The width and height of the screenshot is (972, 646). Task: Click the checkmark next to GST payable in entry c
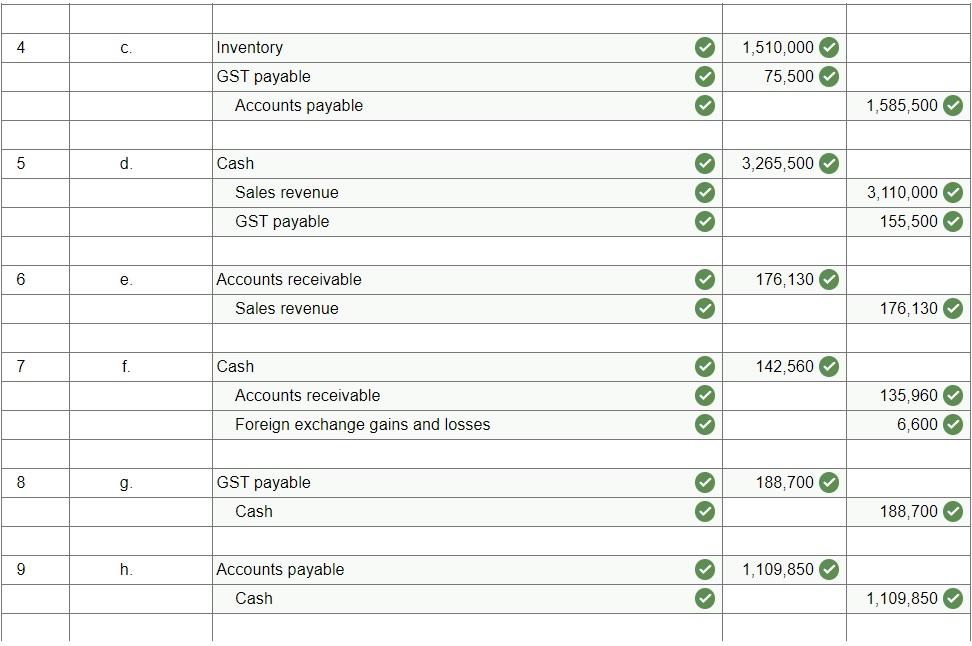(x=706, y=76)
